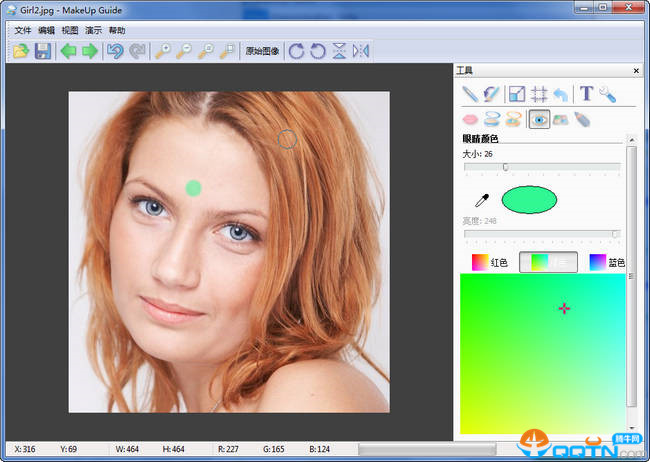Click the Text tool icon

coord(587,94)
